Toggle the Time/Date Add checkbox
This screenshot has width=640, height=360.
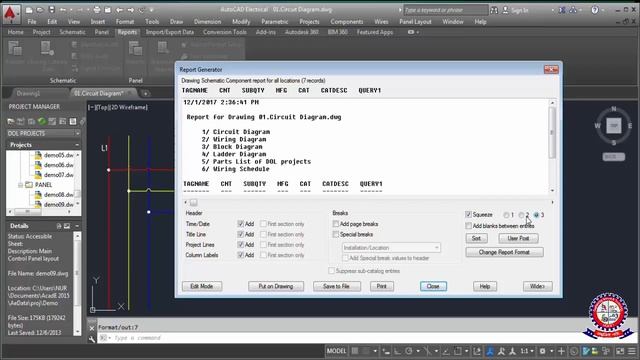pyautogui.click(x=240, y=224)
